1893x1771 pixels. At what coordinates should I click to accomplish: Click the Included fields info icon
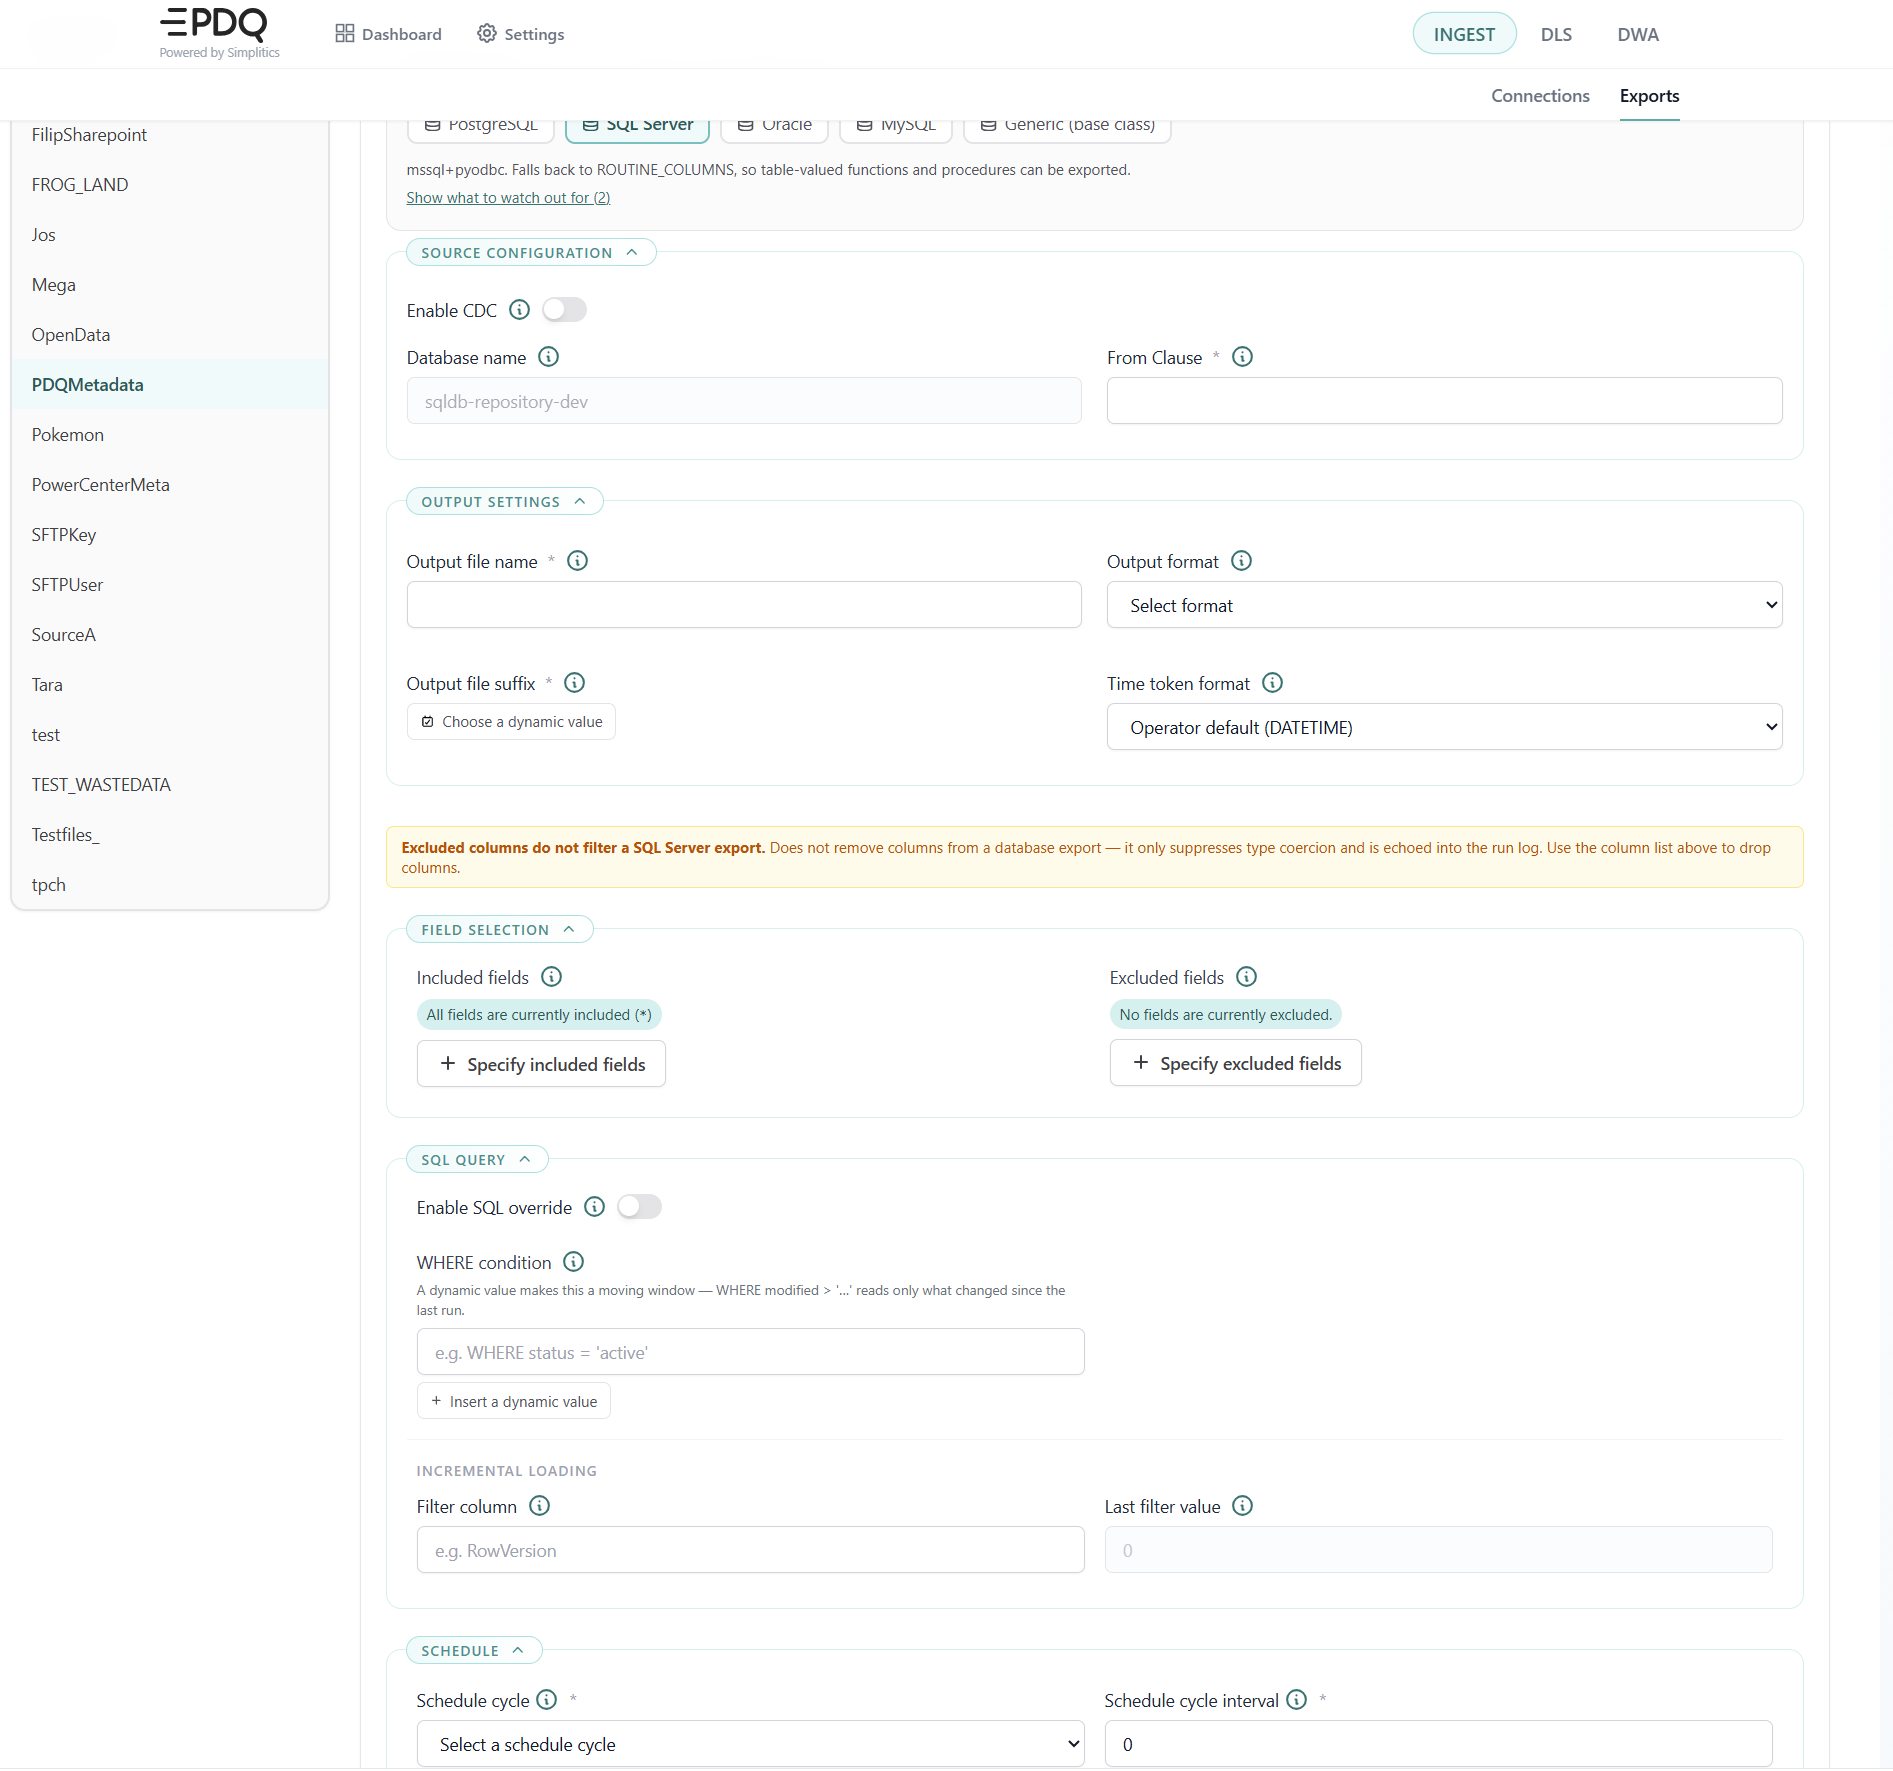point(551,977)
